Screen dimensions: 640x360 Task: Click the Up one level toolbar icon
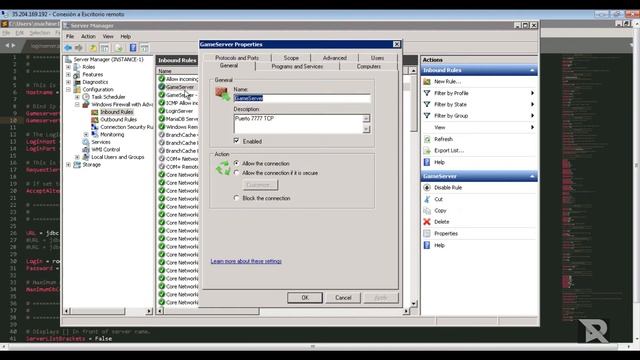point(93,48)
